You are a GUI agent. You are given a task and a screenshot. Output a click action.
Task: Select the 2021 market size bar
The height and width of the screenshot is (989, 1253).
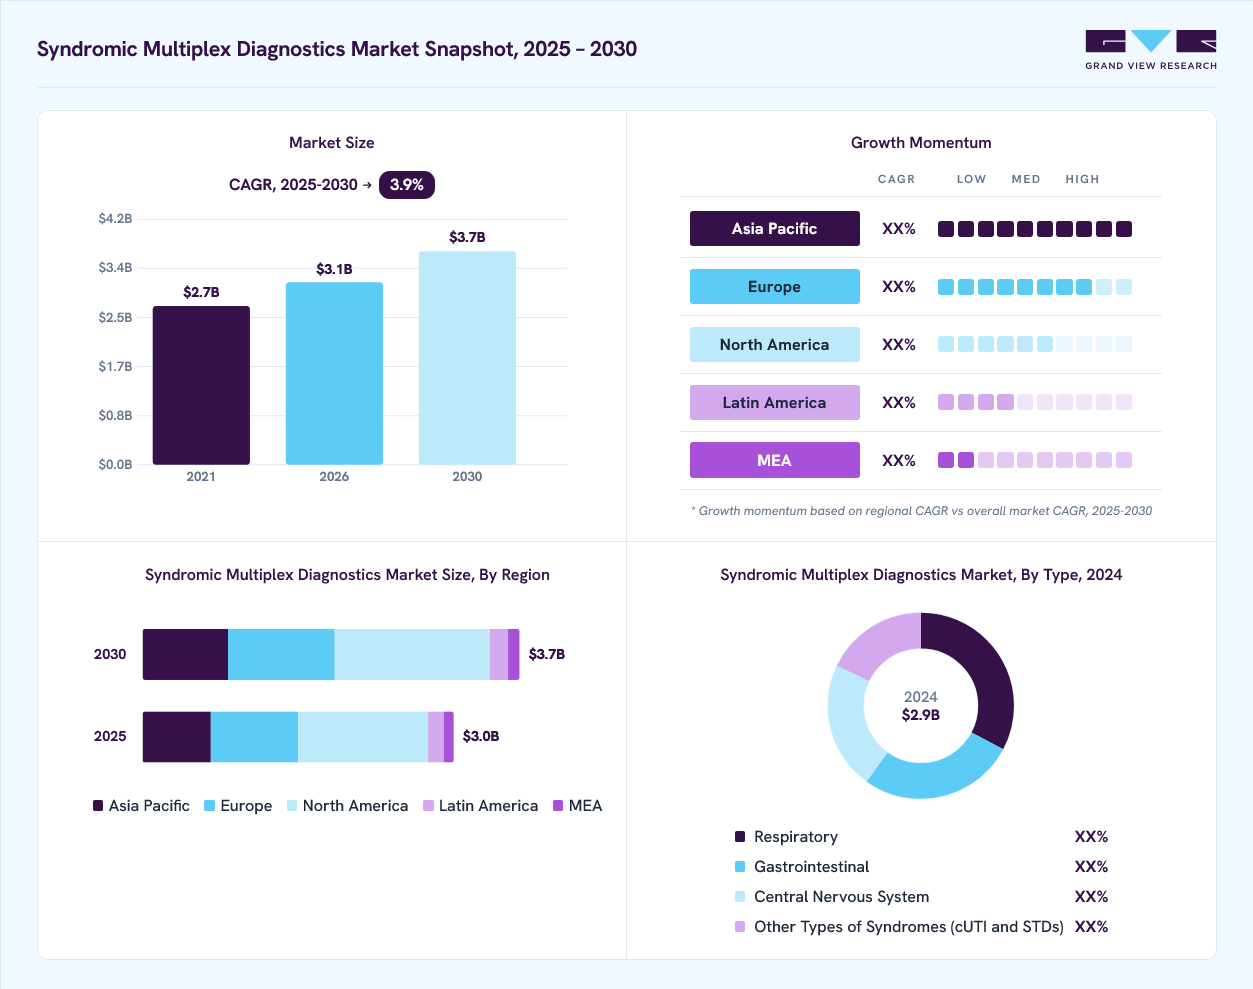pos(201,385)
